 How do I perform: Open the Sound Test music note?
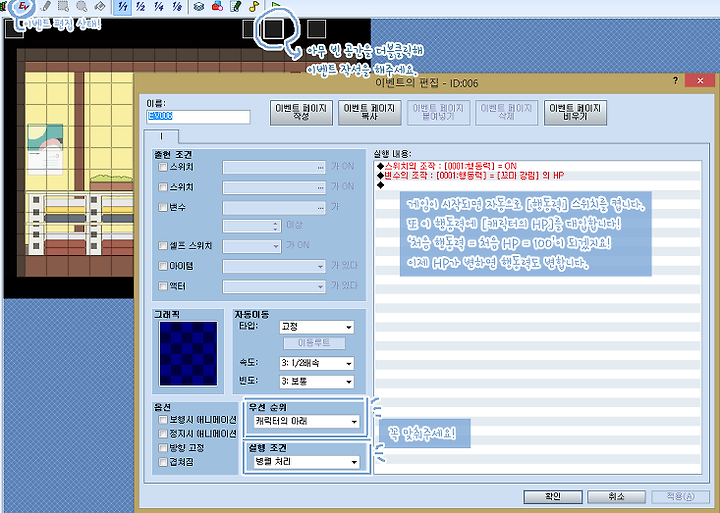click(x=254, y=6)
